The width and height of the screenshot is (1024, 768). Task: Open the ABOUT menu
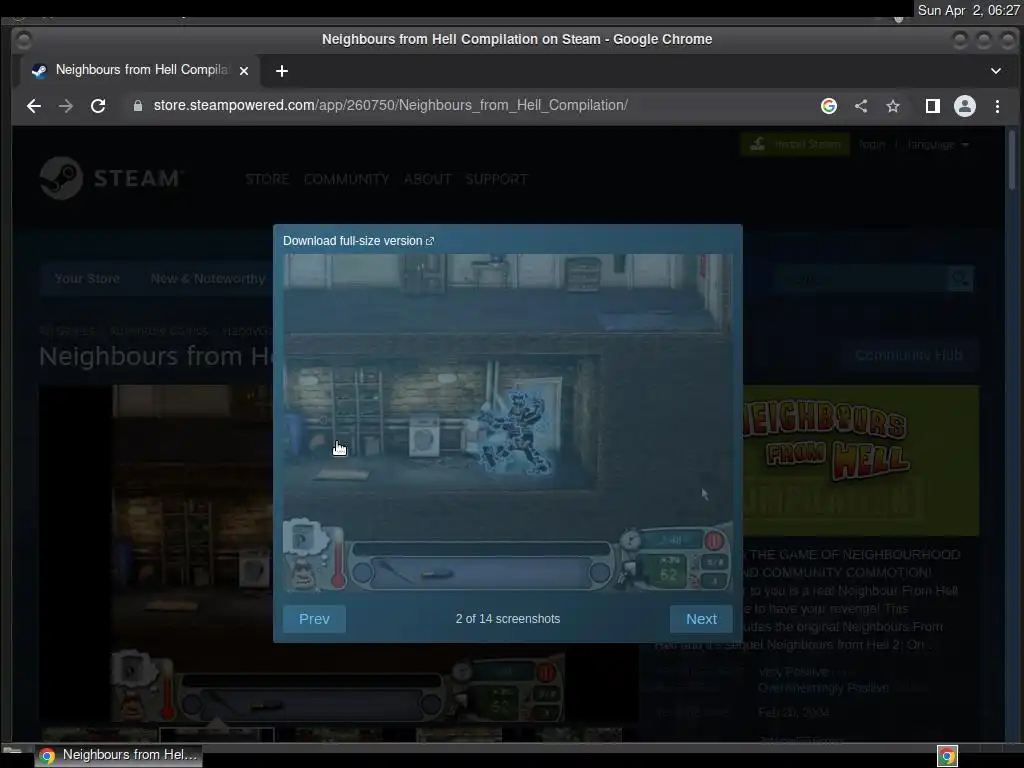point(427,179)
